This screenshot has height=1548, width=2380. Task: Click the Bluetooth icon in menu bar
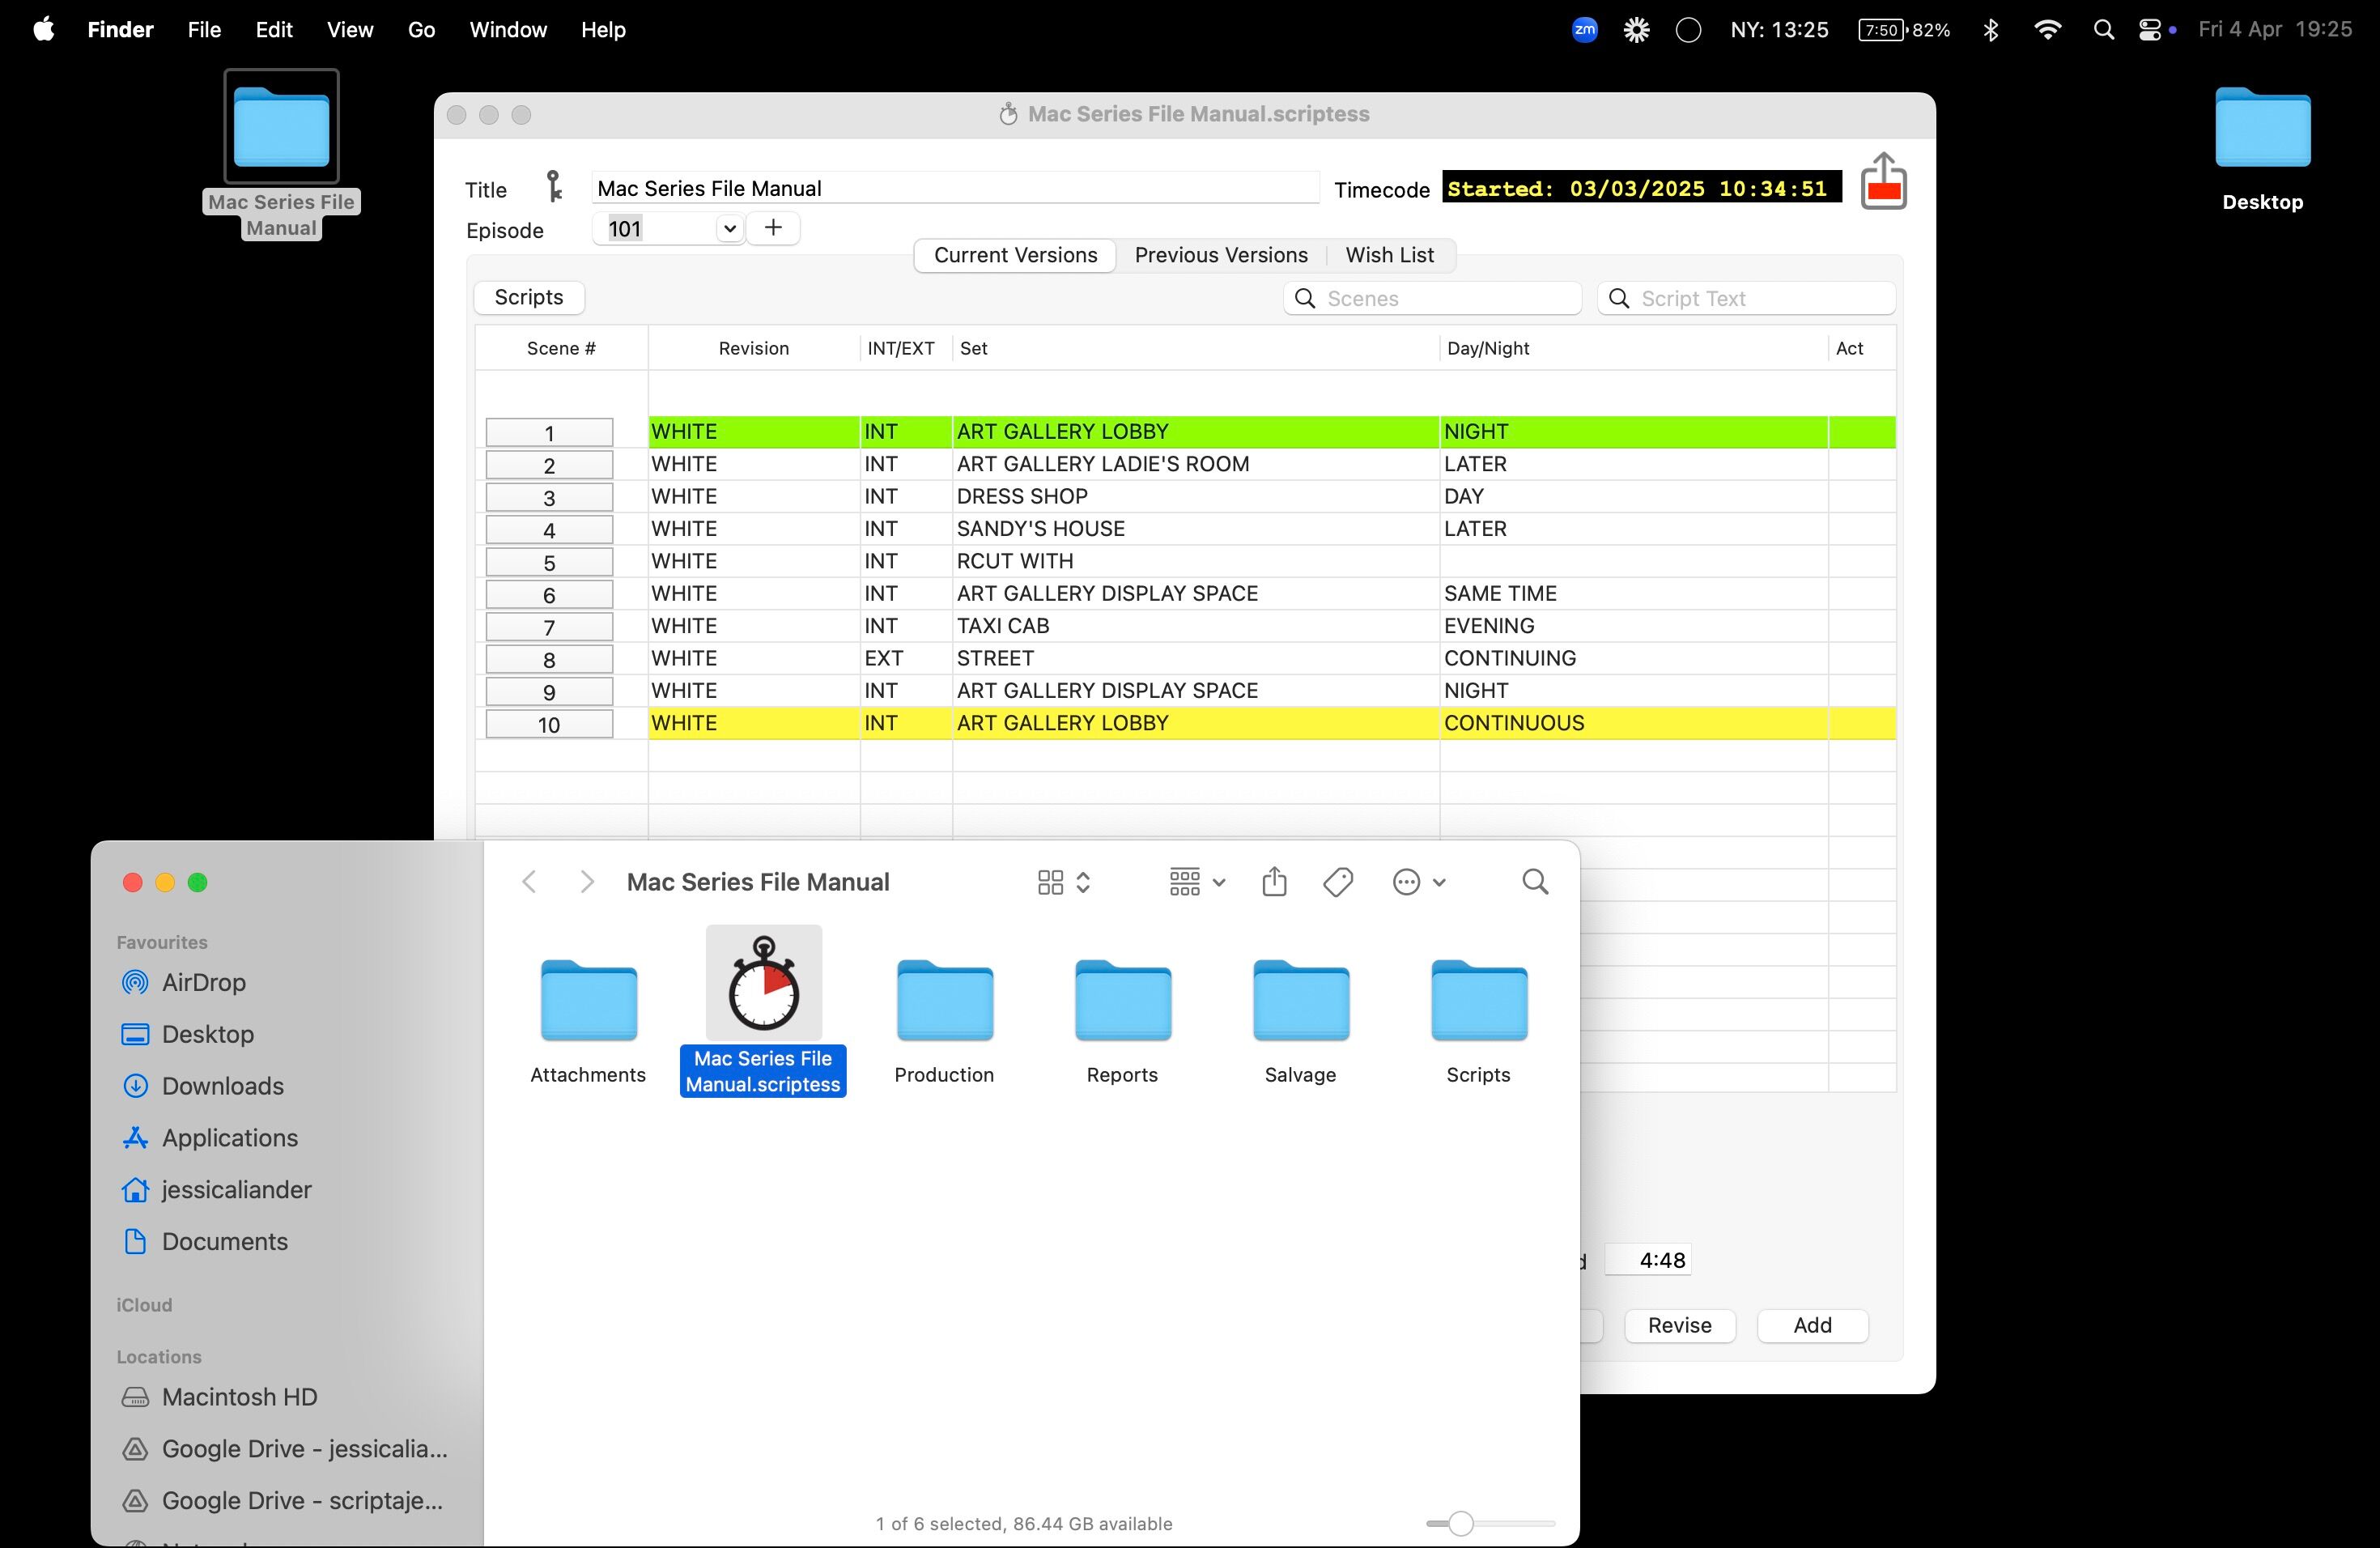point(1990,30)
